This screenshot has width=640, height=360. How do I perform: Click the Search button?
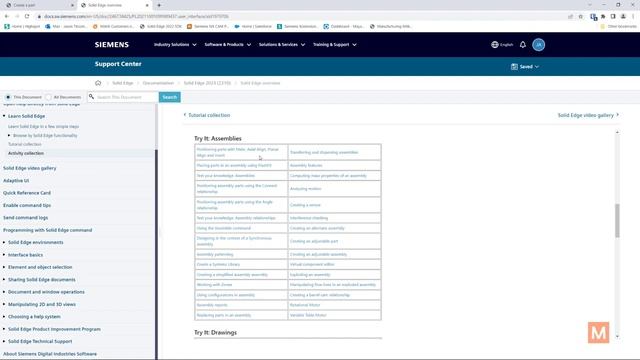coord(169,97)
